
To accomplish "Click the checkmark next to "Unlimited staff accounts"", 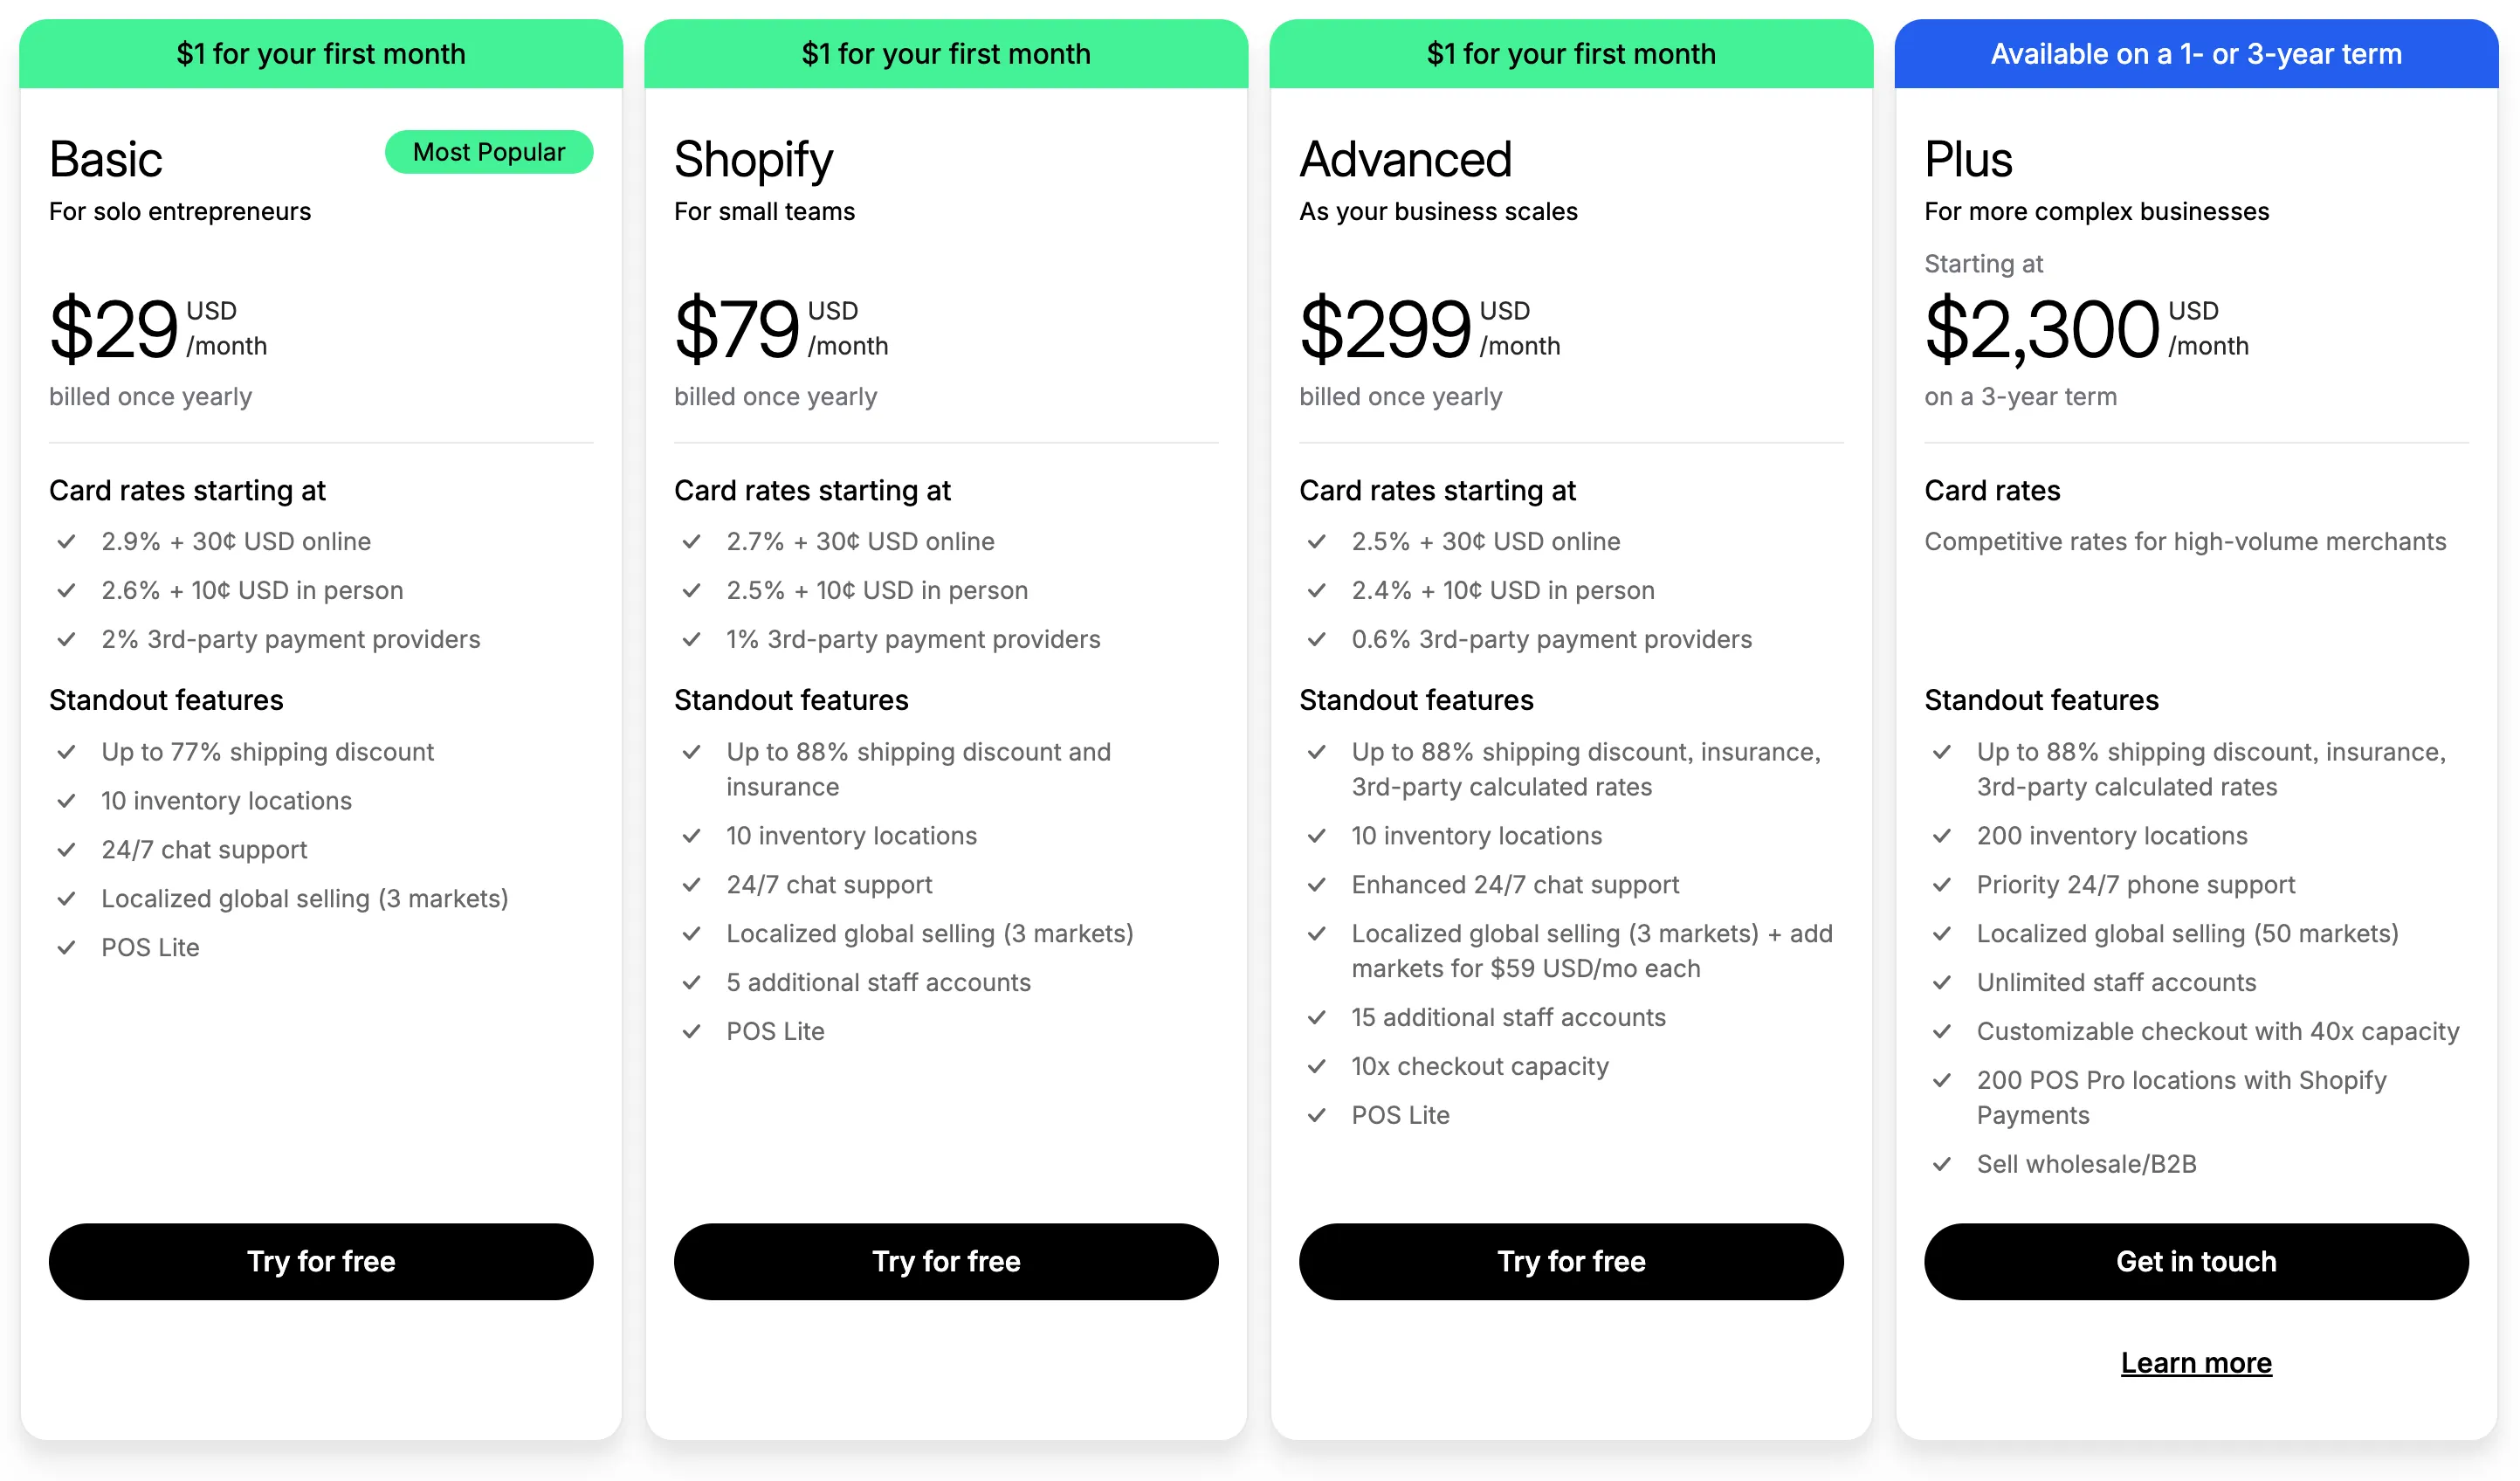I will click(x=1943, y=982).
